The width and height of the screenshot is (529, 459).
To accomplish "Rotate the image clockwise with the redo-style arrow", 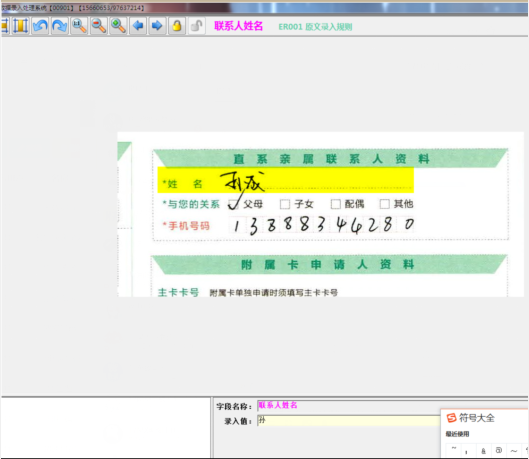I will (60, 26).
